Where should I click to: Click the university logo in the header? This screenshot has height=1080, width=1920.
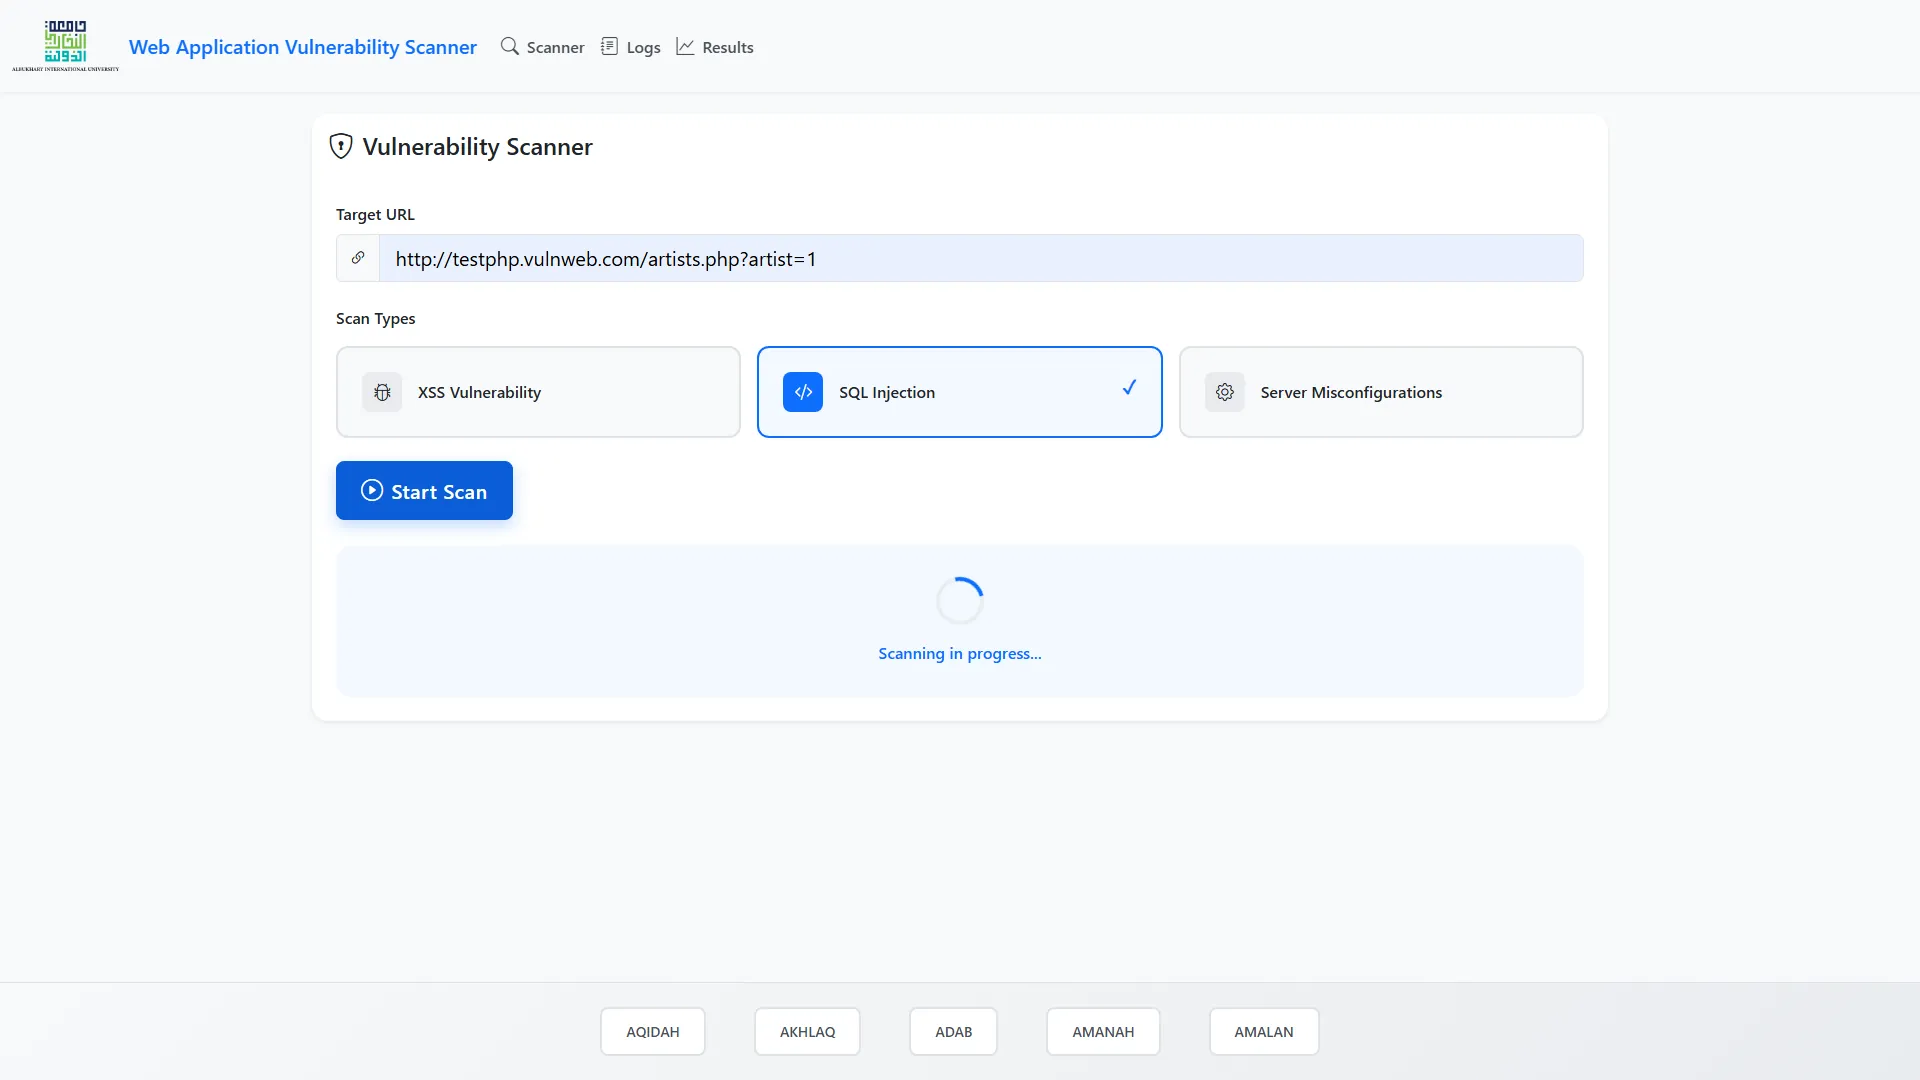coord(65,46)
